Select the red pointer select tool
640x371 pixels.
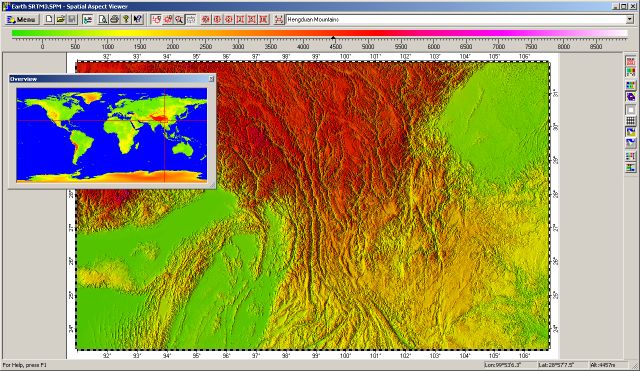tap(156, 19)
